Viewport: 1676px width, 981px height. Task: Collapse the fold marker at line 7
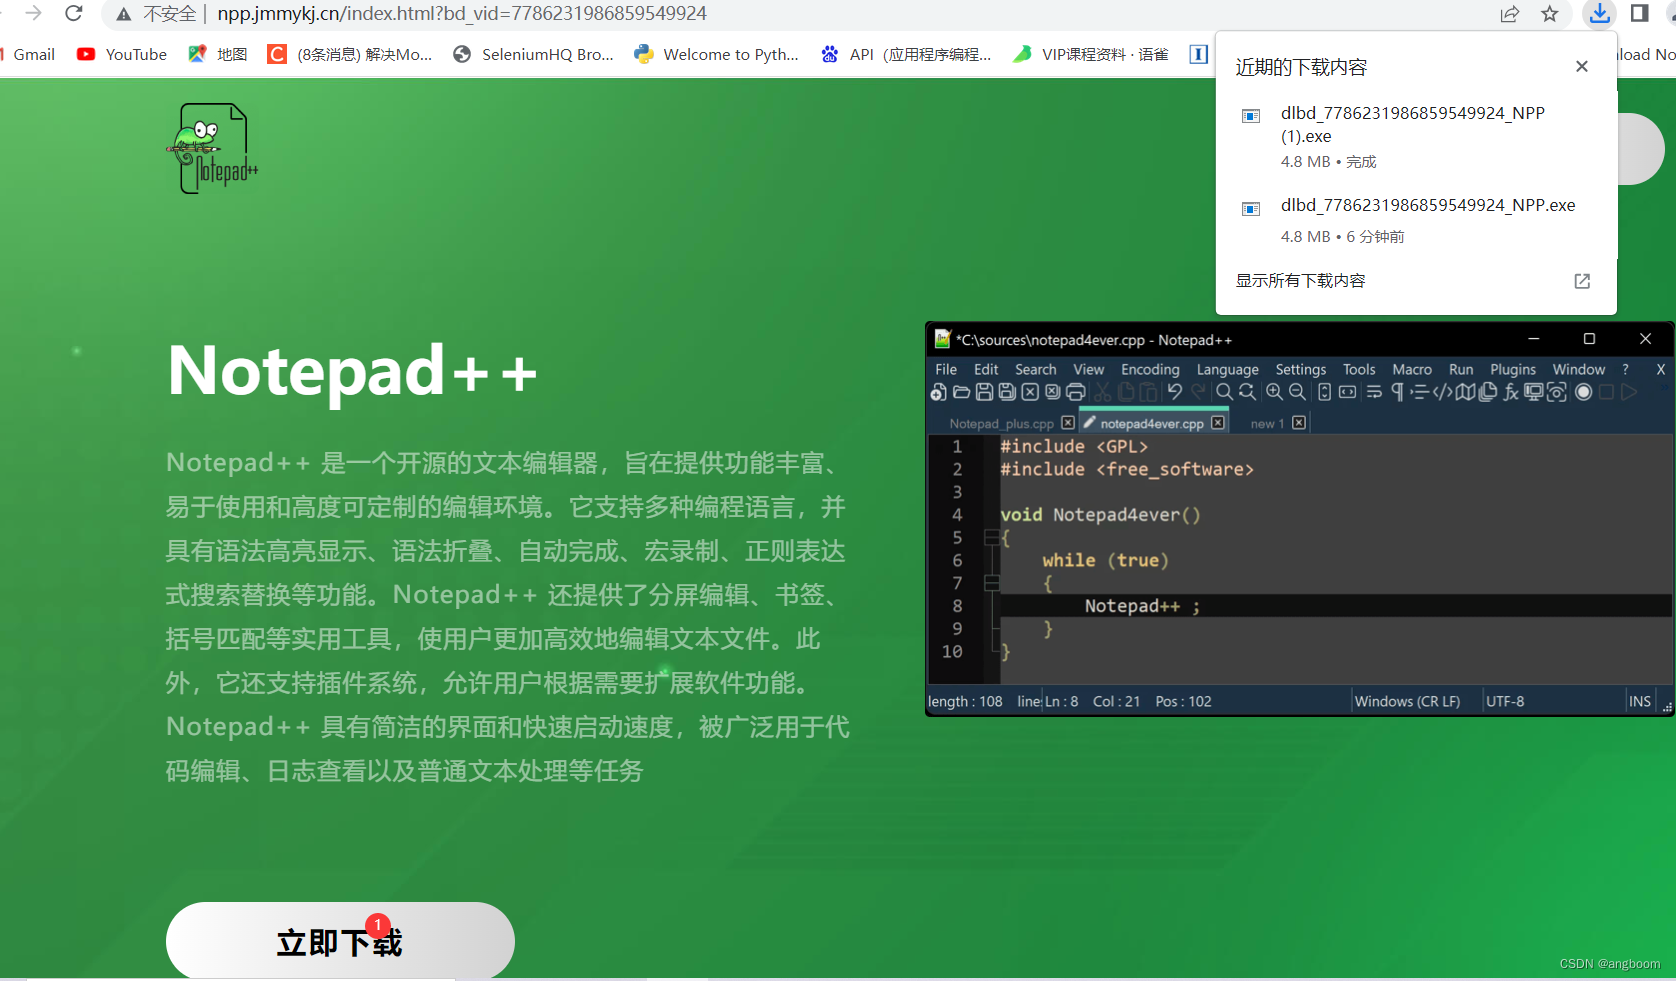click(x=992, y=583)
